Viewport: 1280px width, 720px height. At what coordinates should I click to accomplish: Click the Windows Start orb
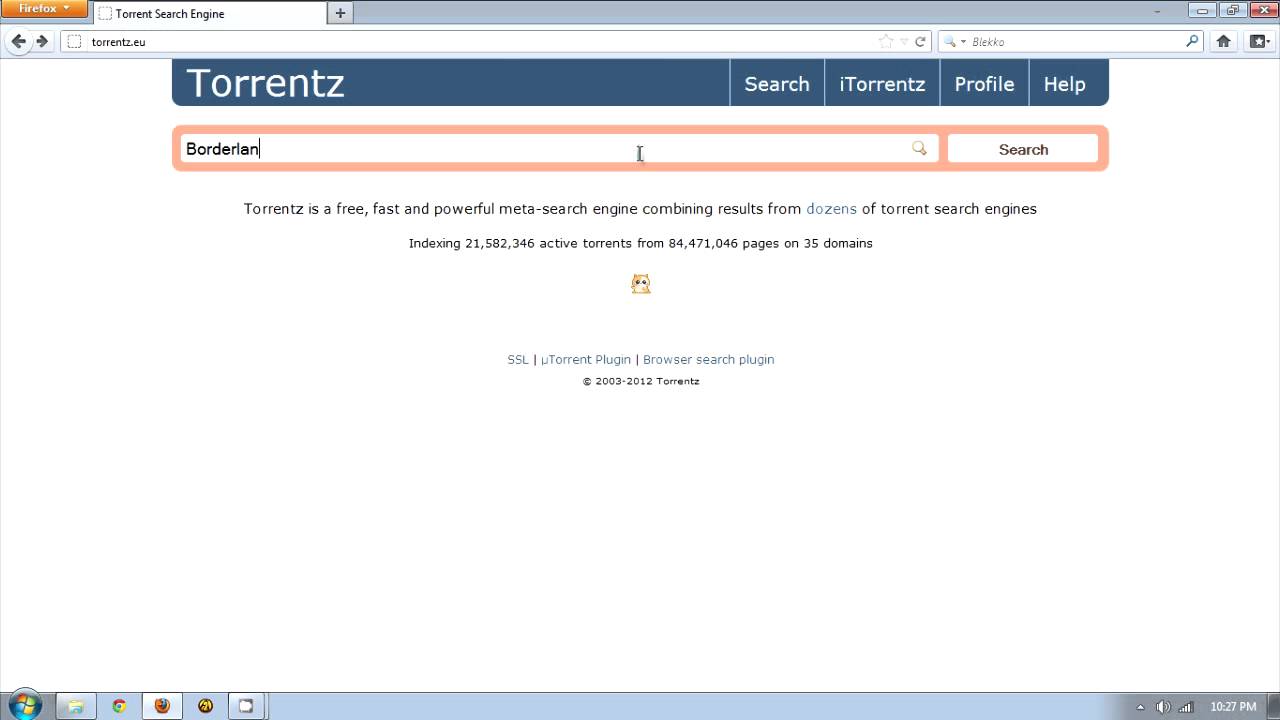25,706
